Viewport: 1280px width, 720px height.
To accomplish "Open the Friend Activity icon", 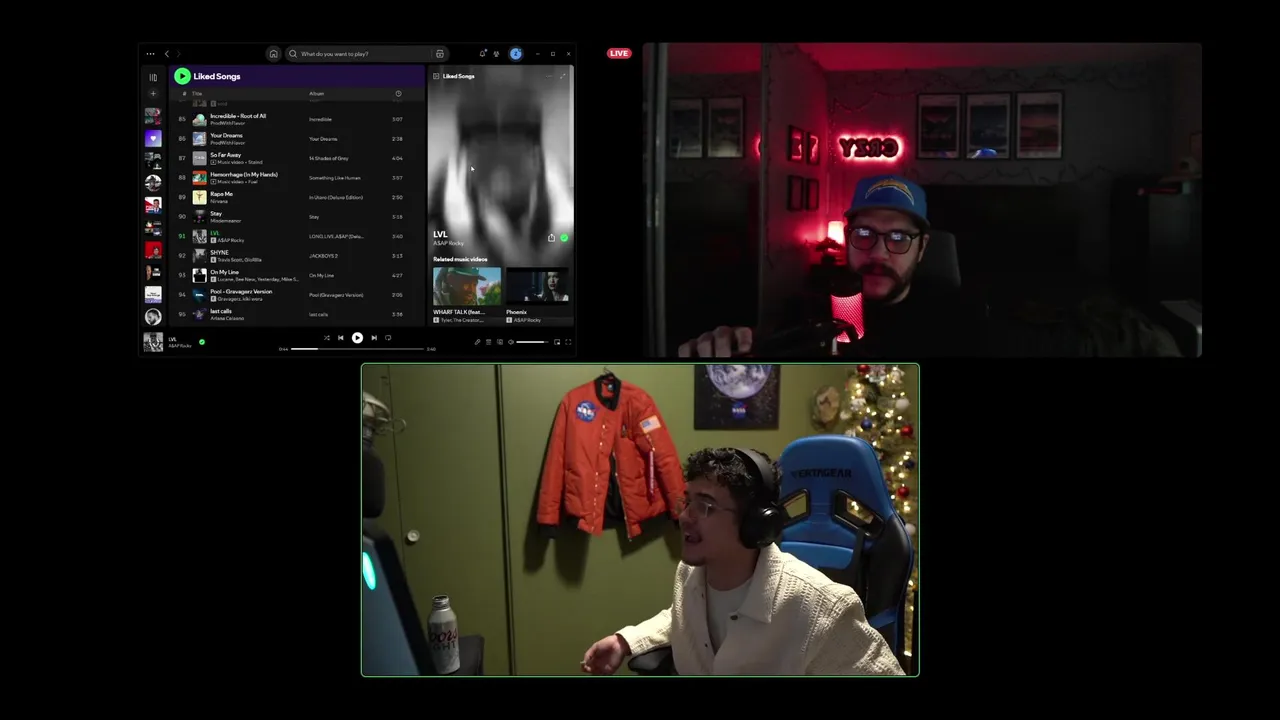I will 496,54.
